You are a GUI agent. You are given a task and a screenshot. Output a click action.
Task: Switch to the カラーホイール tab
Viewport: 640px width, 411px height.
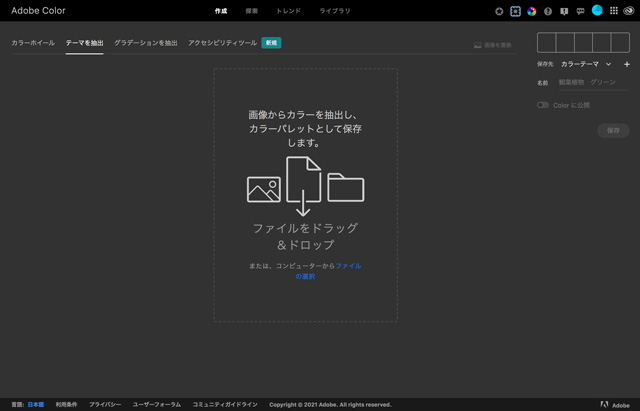[x=33, y=43]
